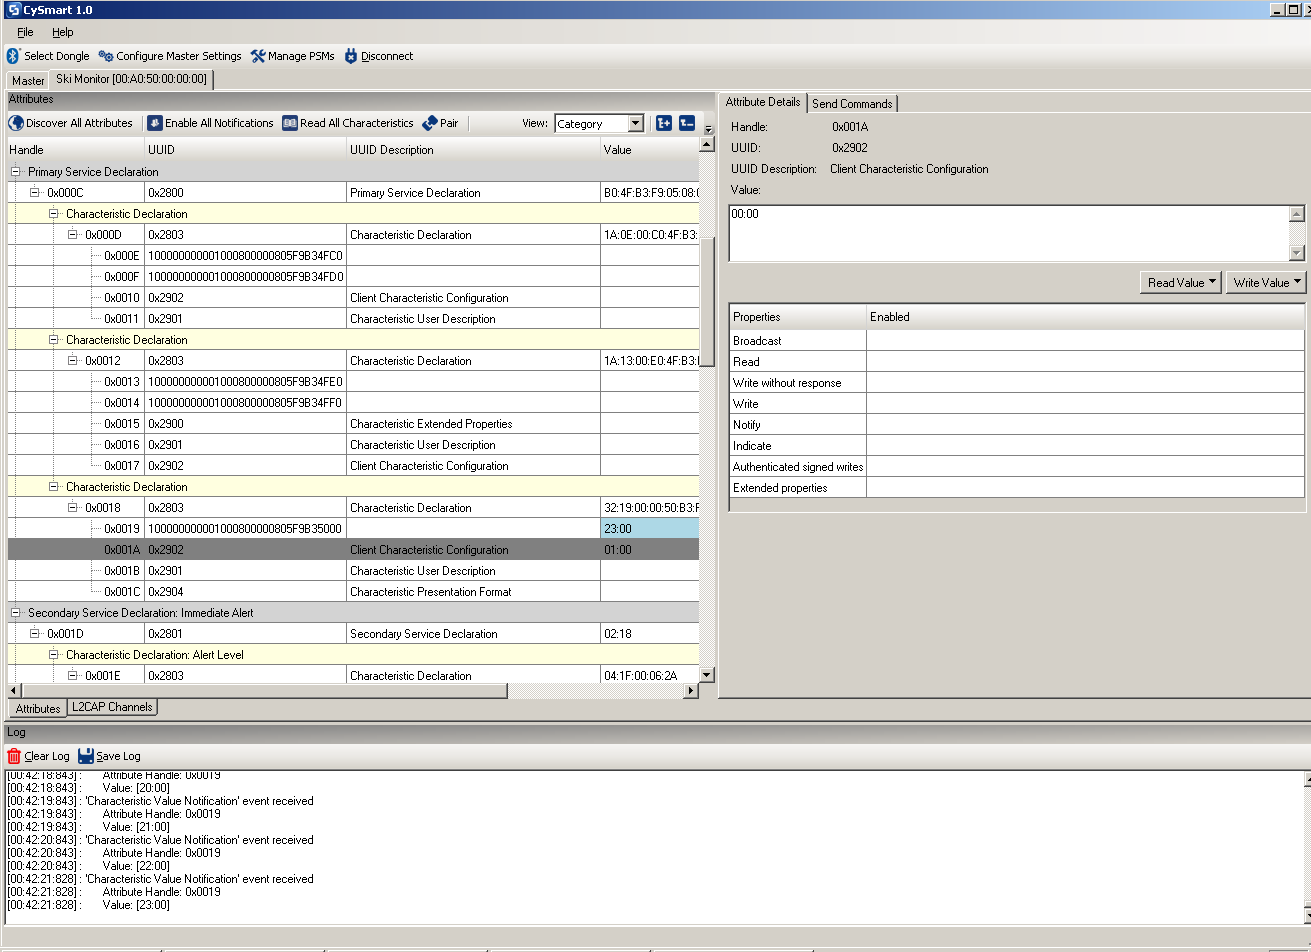Collapse the Primary Service Declaration group
The image size is (1311, 952).
16,172
